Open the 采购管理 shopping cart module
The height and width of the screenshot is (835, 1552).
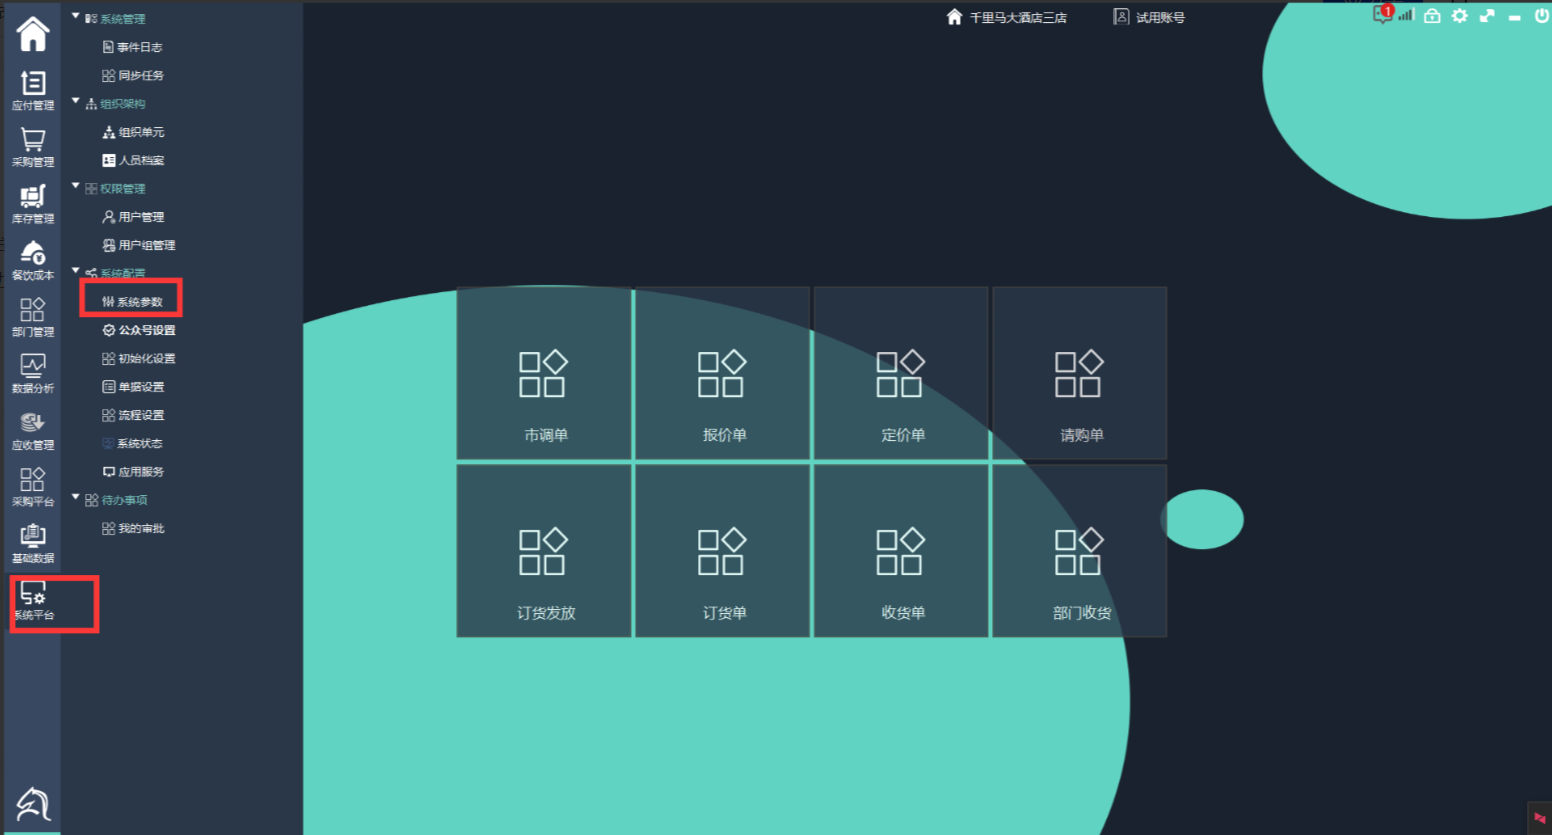[x=32, y=146]
